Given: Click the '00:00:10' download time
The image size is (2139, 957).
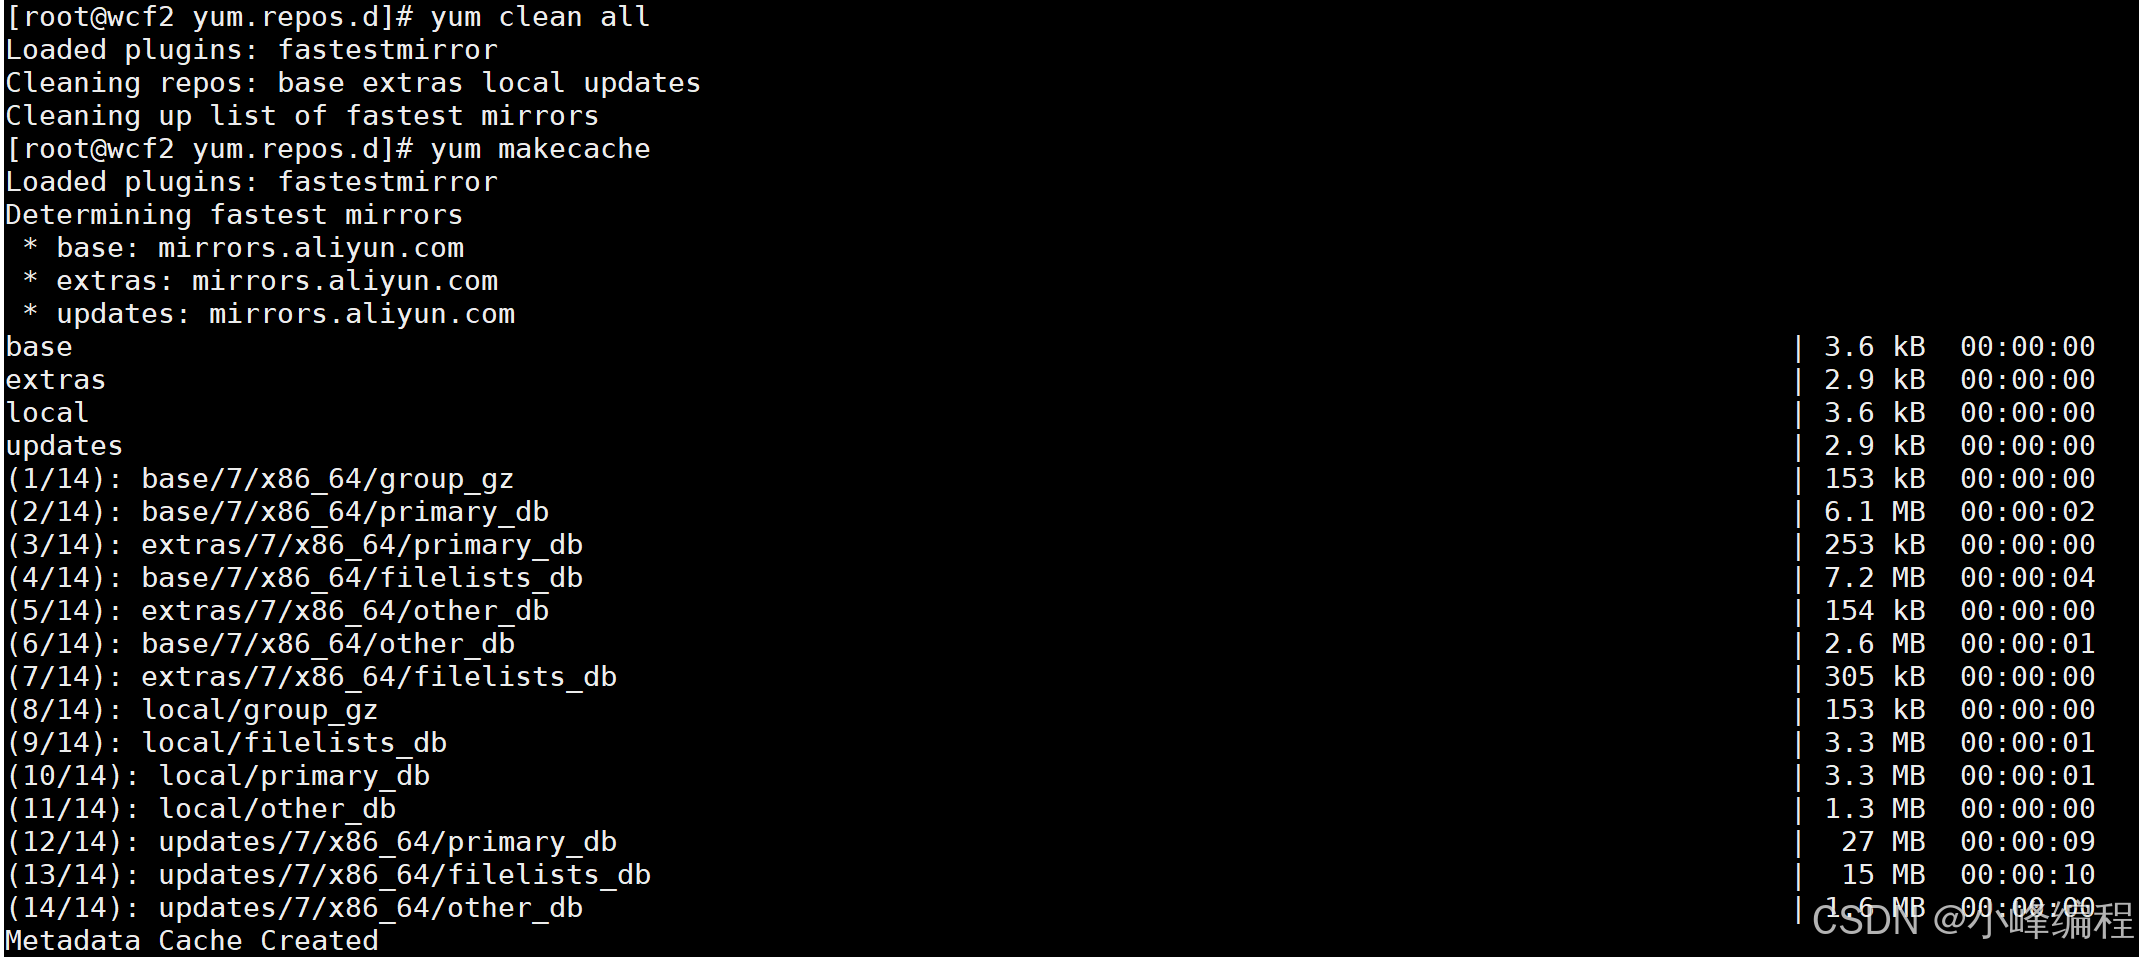Looking at the screenshot, I should click(2027, 875).
